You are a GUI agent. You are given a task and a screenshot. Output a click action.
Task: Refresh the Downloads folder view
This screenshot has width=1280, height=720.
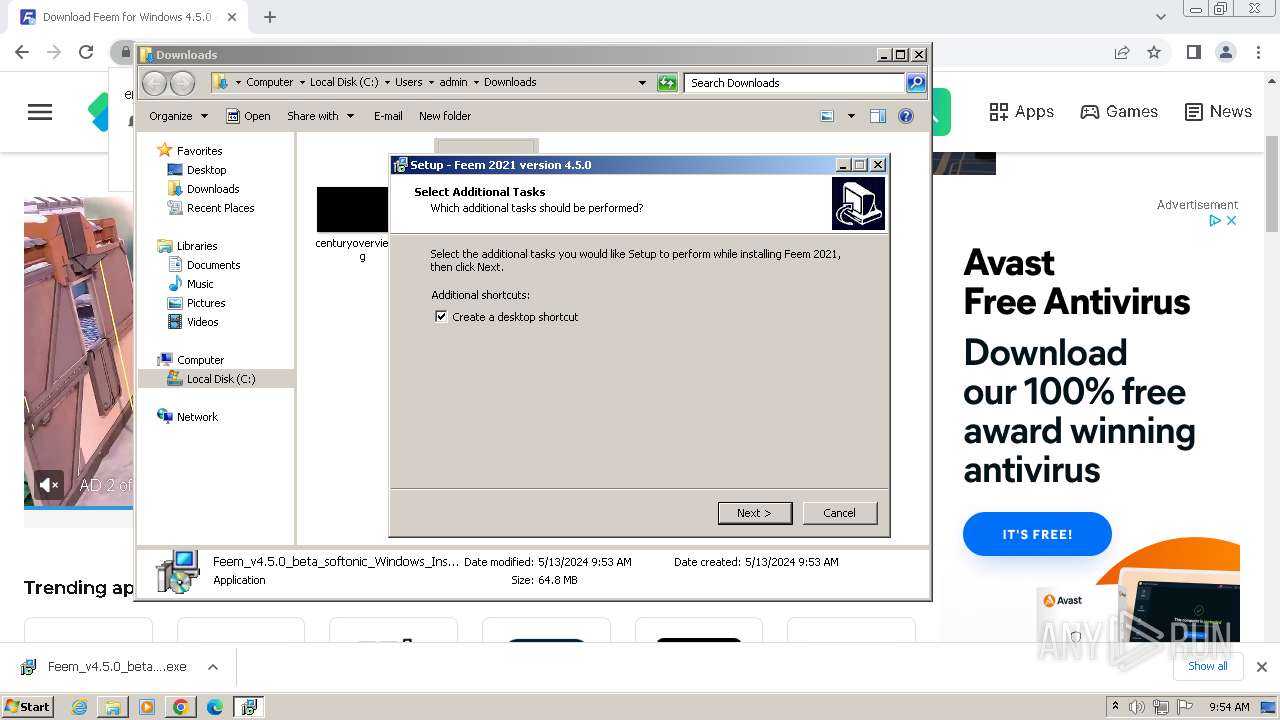pyautogui.click(x=667, y=83)
